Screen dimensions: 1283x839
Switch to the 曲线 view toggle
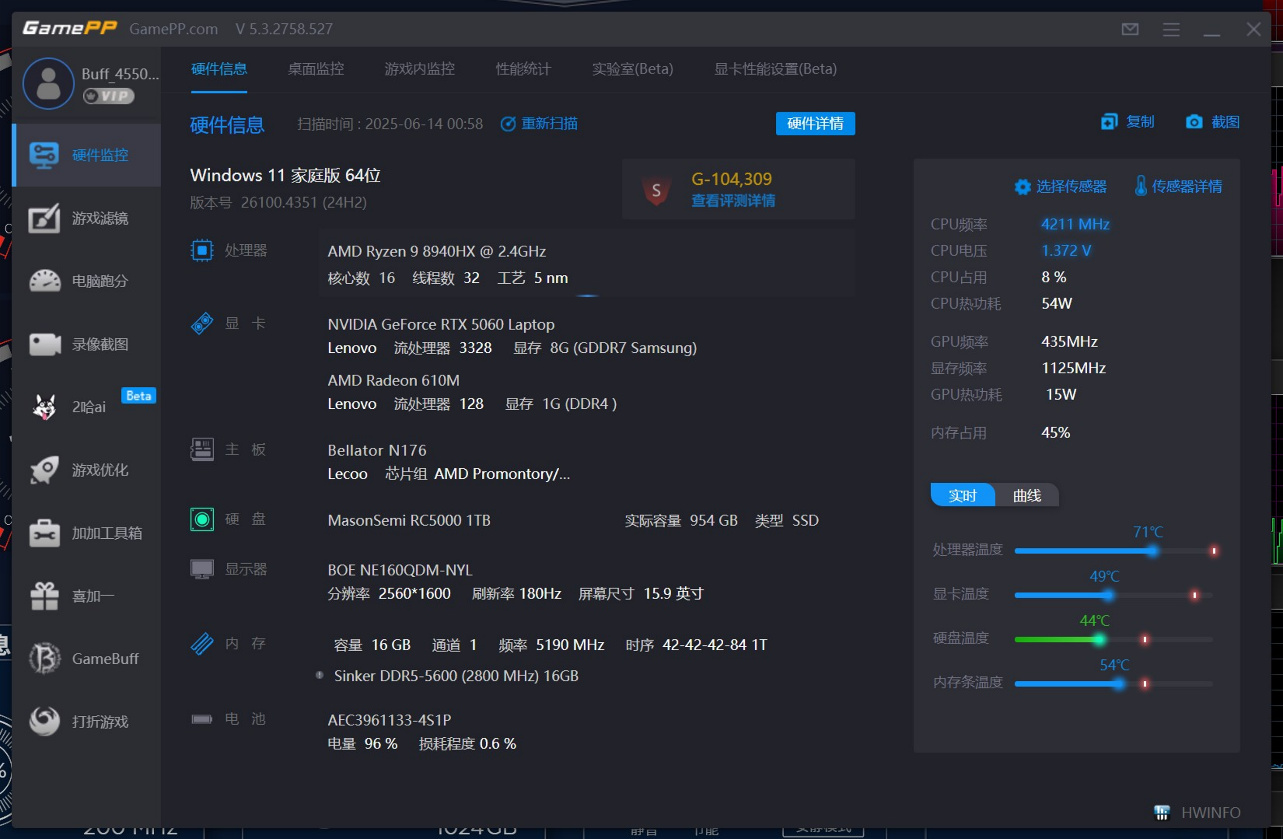tap(1027, 495)
